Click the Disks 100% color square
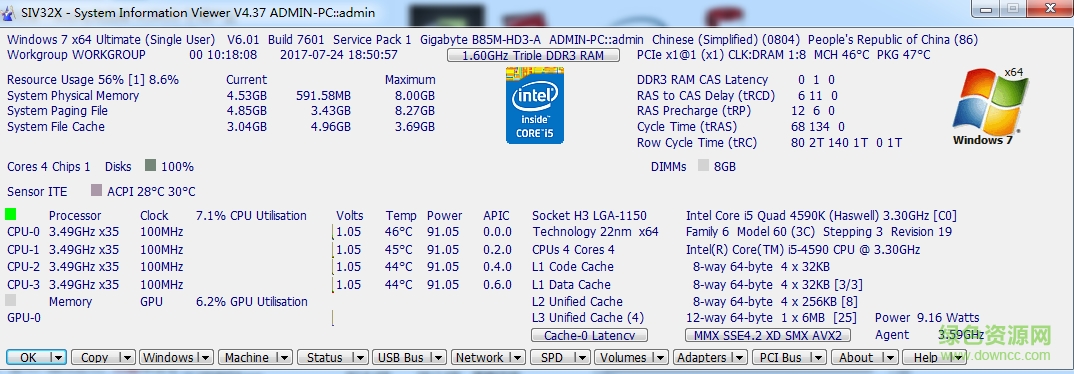Screen dimensions: 1074x374 coord(151,165)
